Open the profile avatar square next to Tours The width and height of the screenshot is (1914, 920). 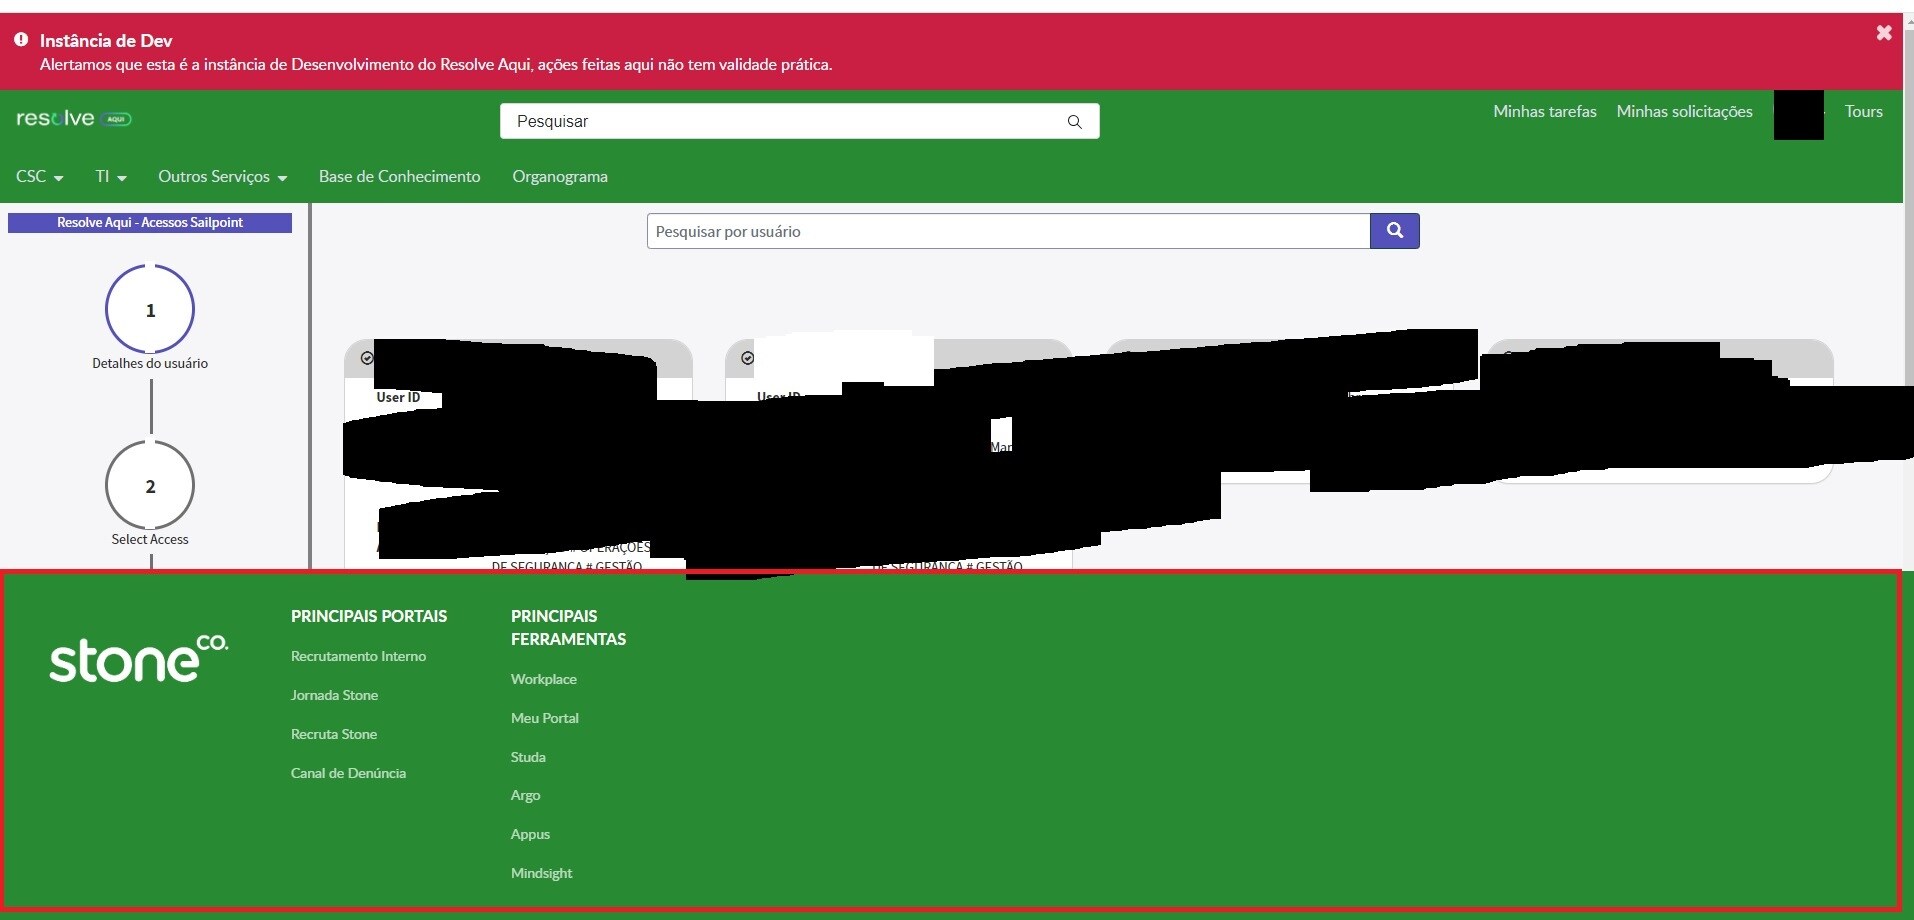click(x=1797, y=114)
